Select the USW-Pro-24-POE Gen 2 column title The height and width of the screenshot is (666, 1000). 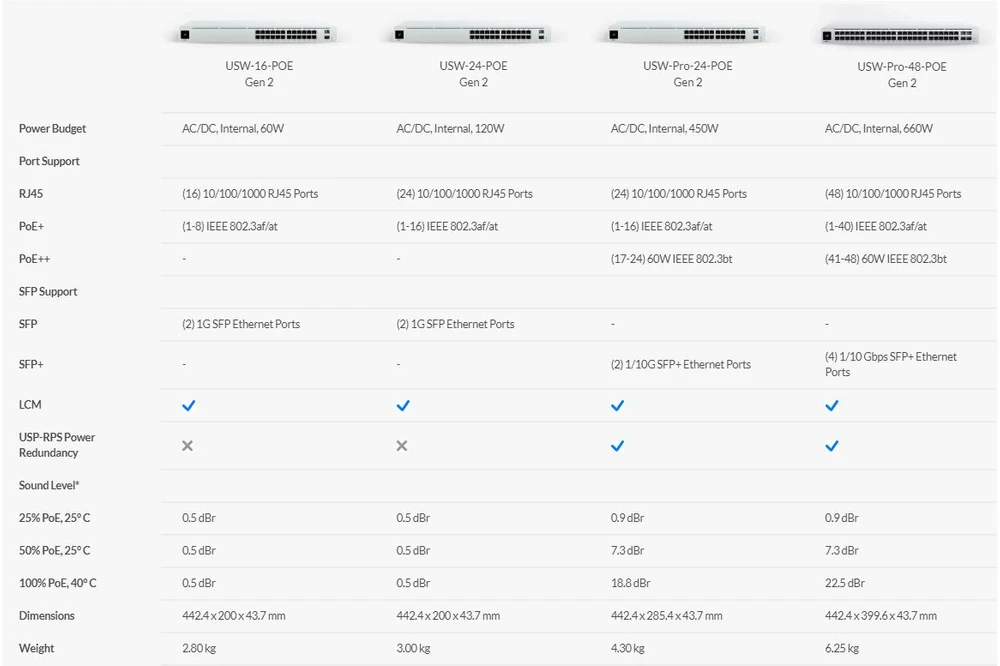click(687, 74)
